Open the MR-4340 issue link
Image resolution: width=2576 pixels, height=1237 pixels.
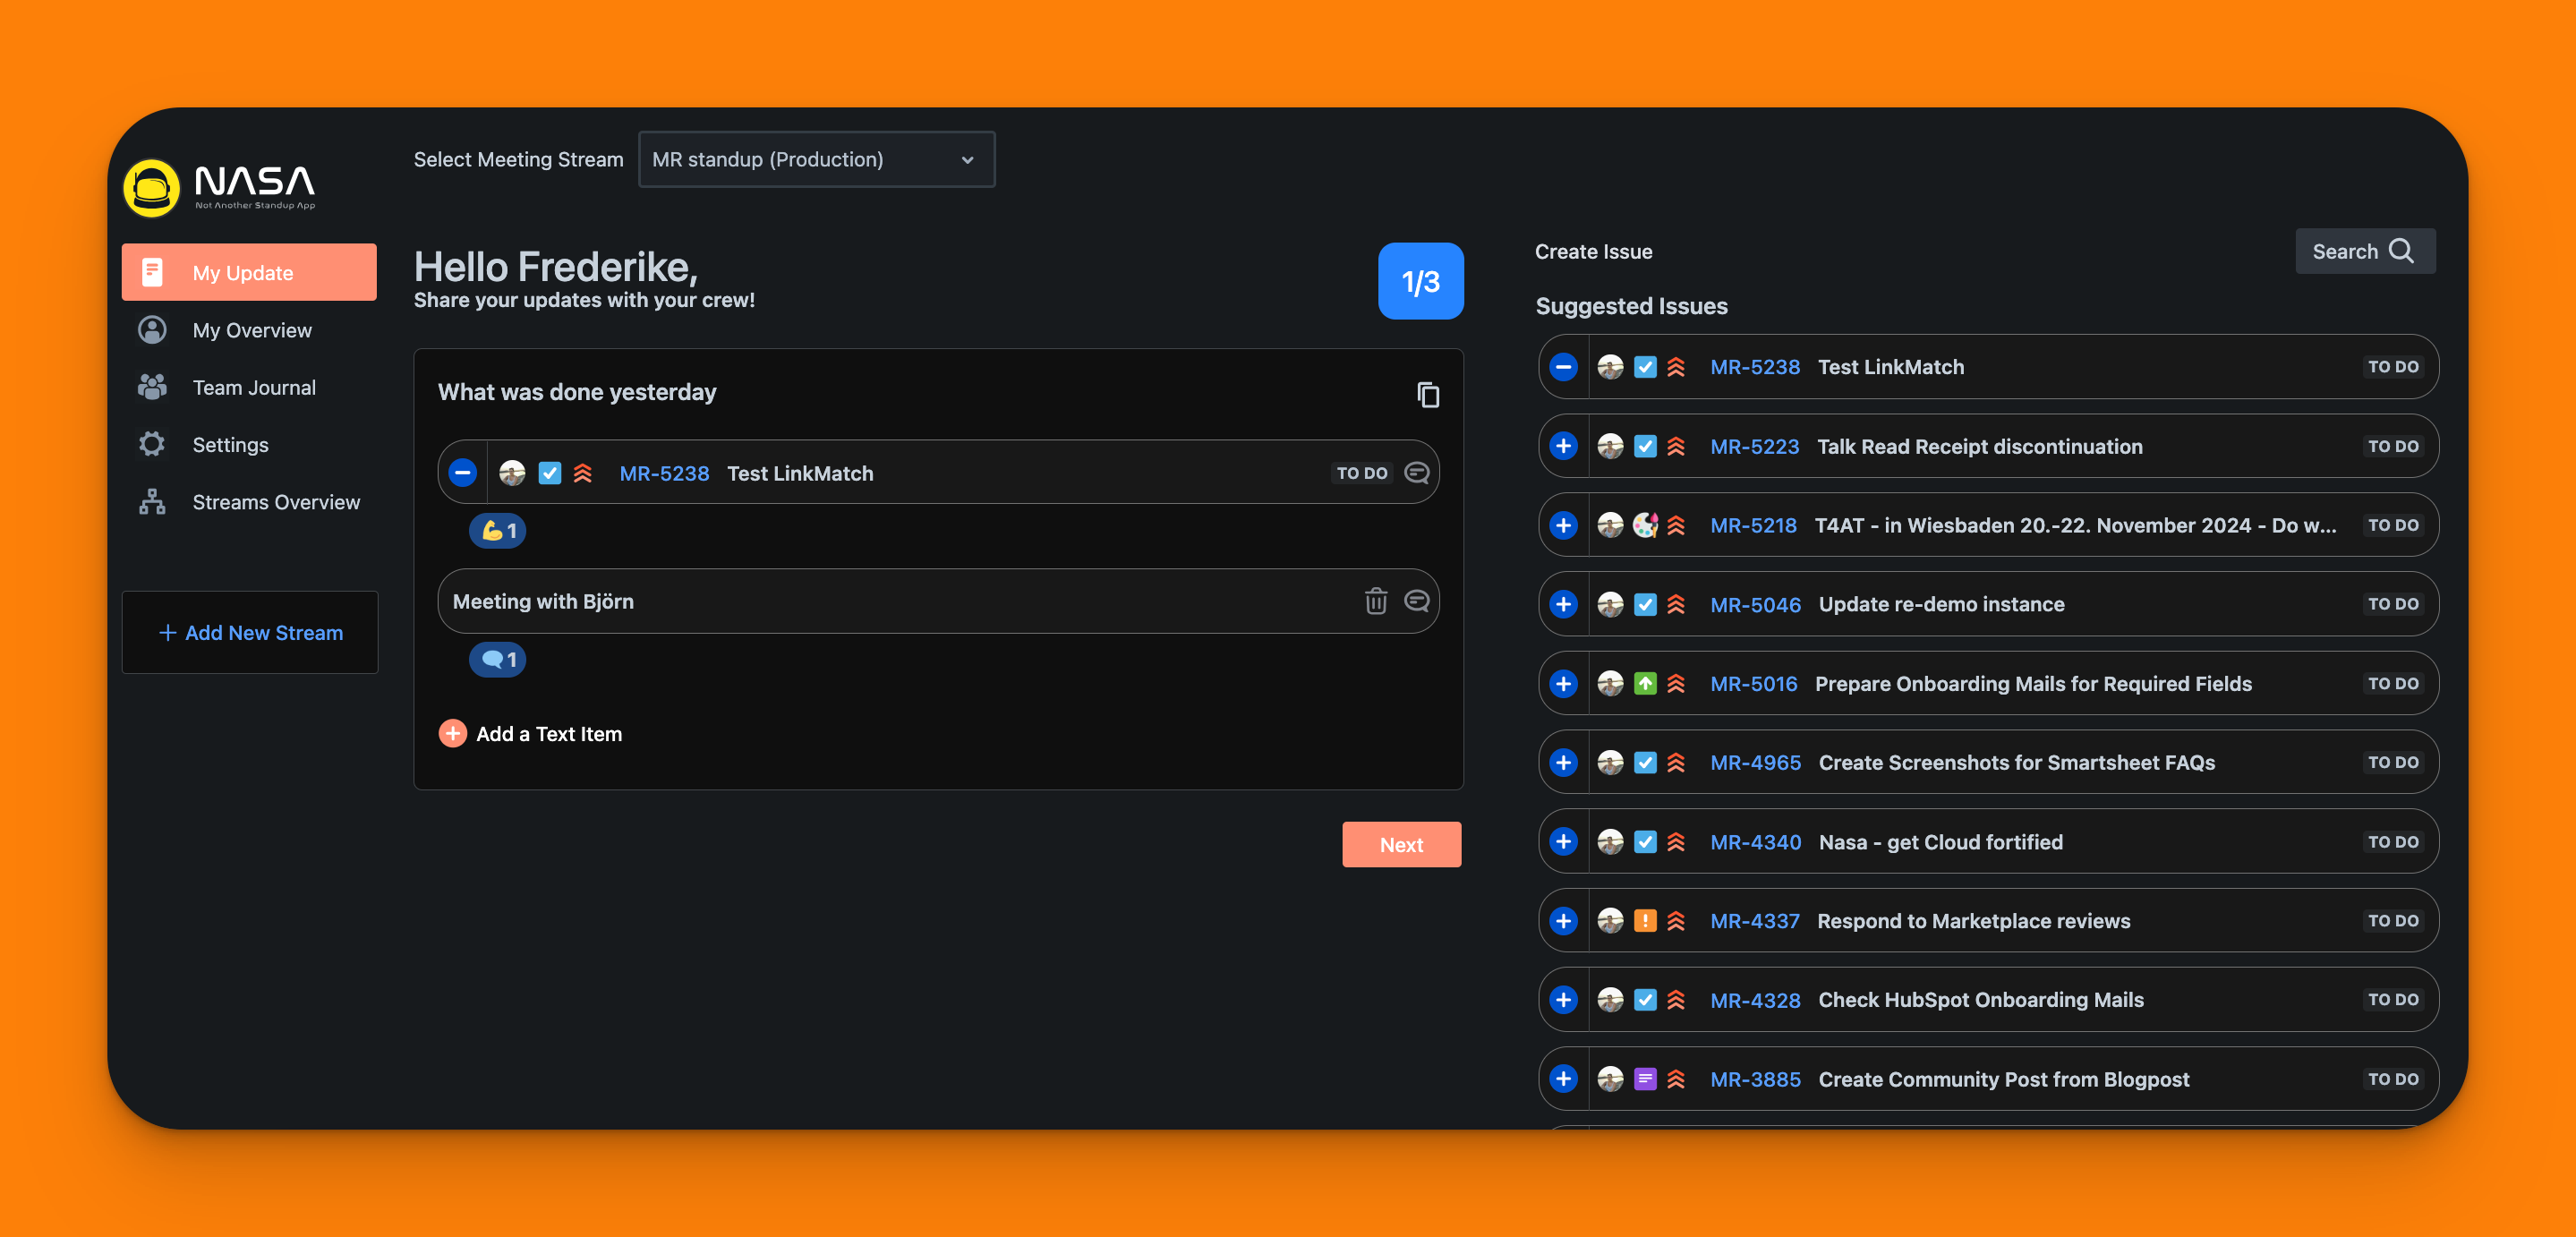click(x=1755, y=842)
